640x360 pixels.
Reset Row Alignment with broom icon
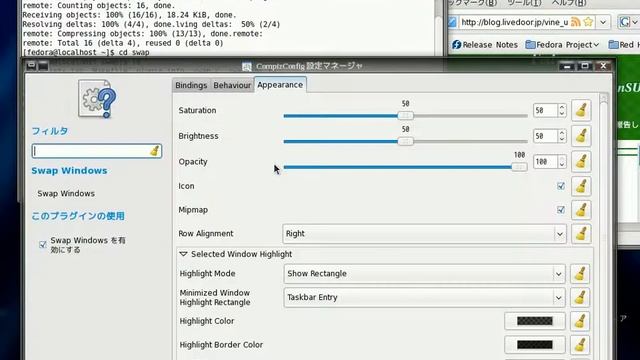581,233
